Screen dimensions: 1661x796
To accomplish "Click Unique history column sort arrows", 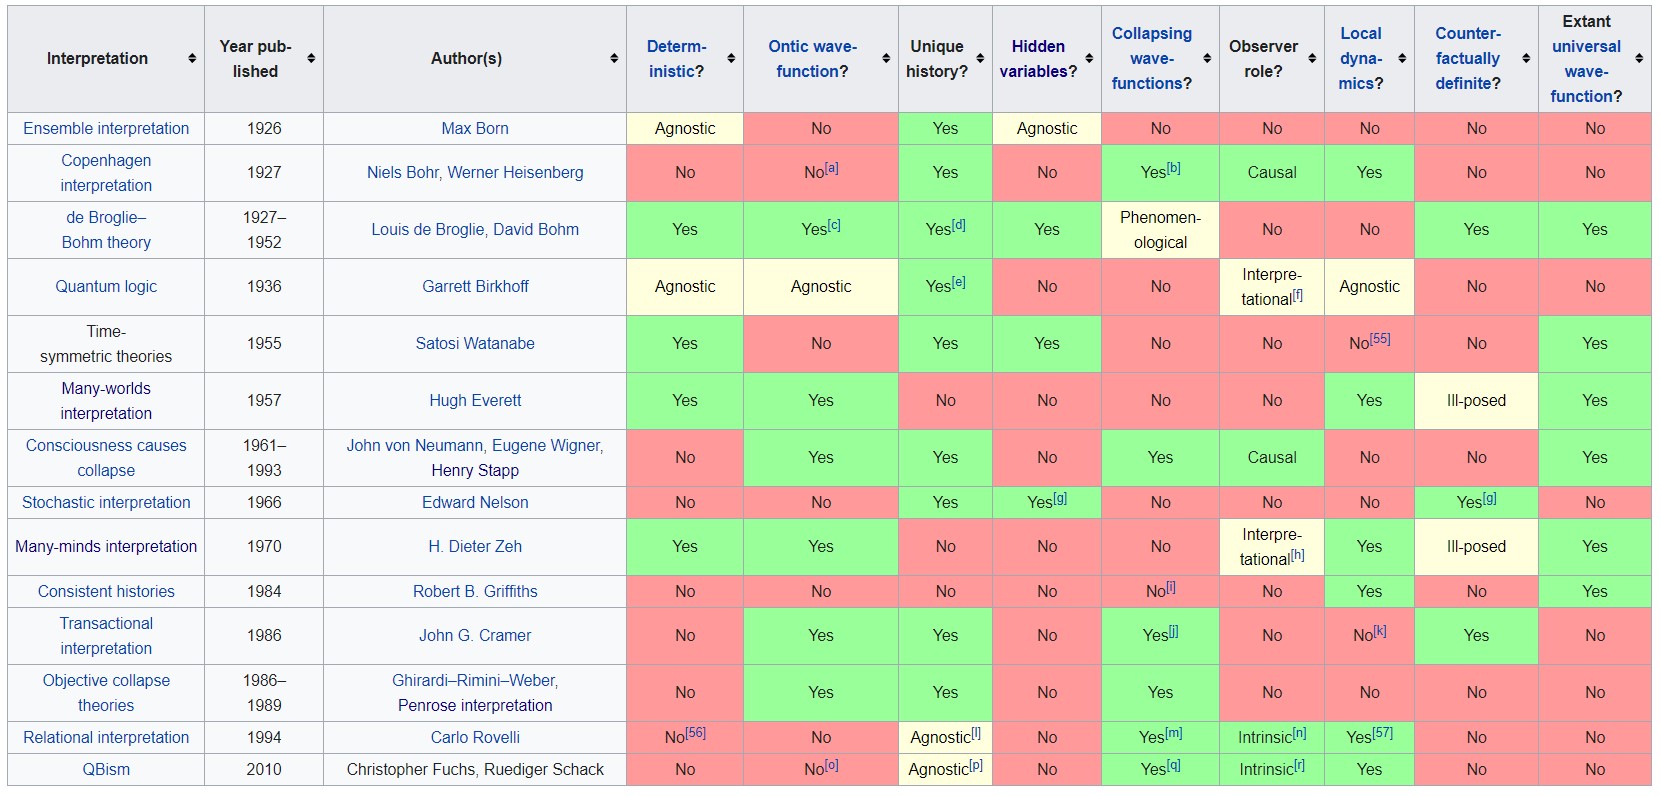I will 980,59.
